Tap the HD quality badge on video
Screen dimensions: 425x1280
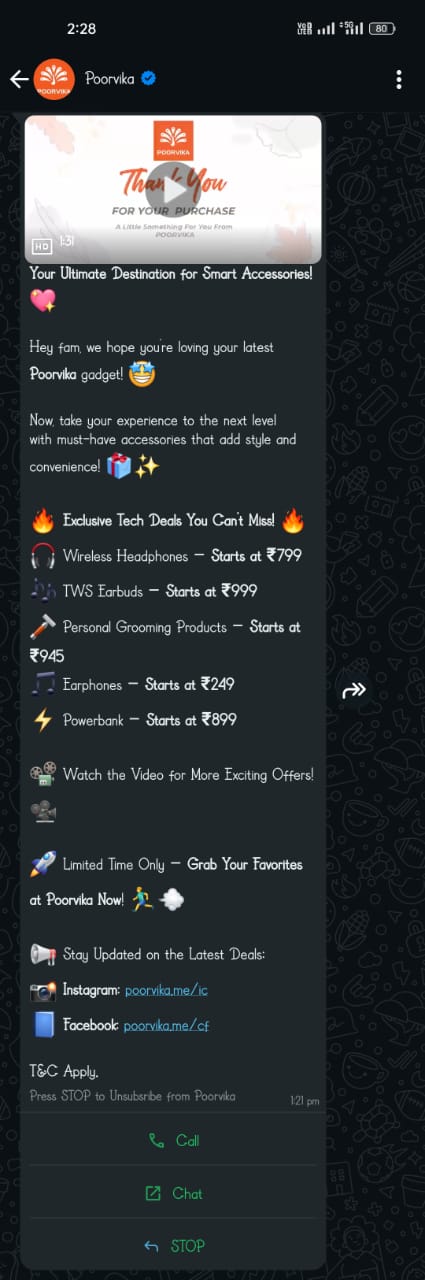[x=42, y=244]
